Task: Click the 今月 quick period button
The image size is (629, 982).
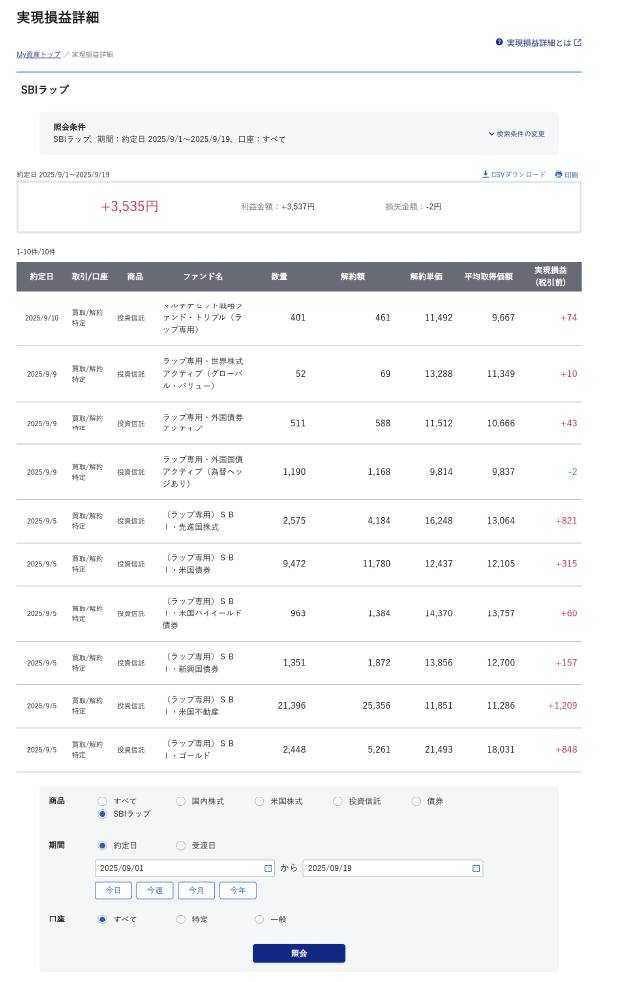Action: point(196,890)
